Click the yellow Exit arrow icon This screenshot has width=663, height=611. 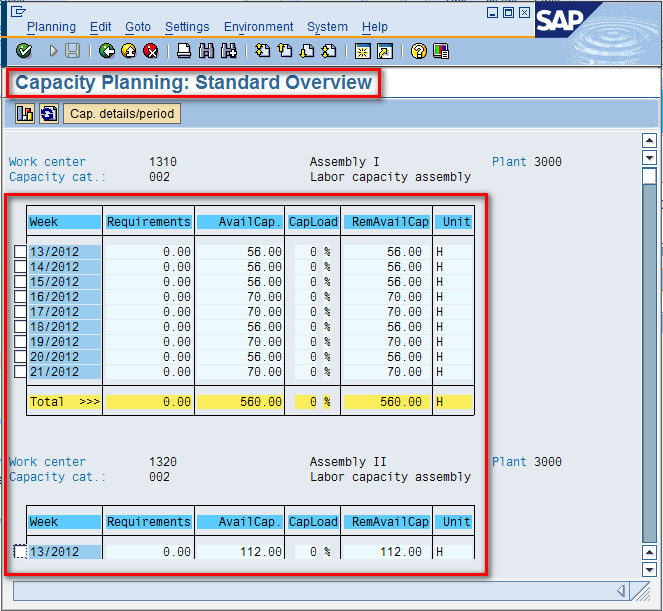pyautogui.click(x=129, y=51)
